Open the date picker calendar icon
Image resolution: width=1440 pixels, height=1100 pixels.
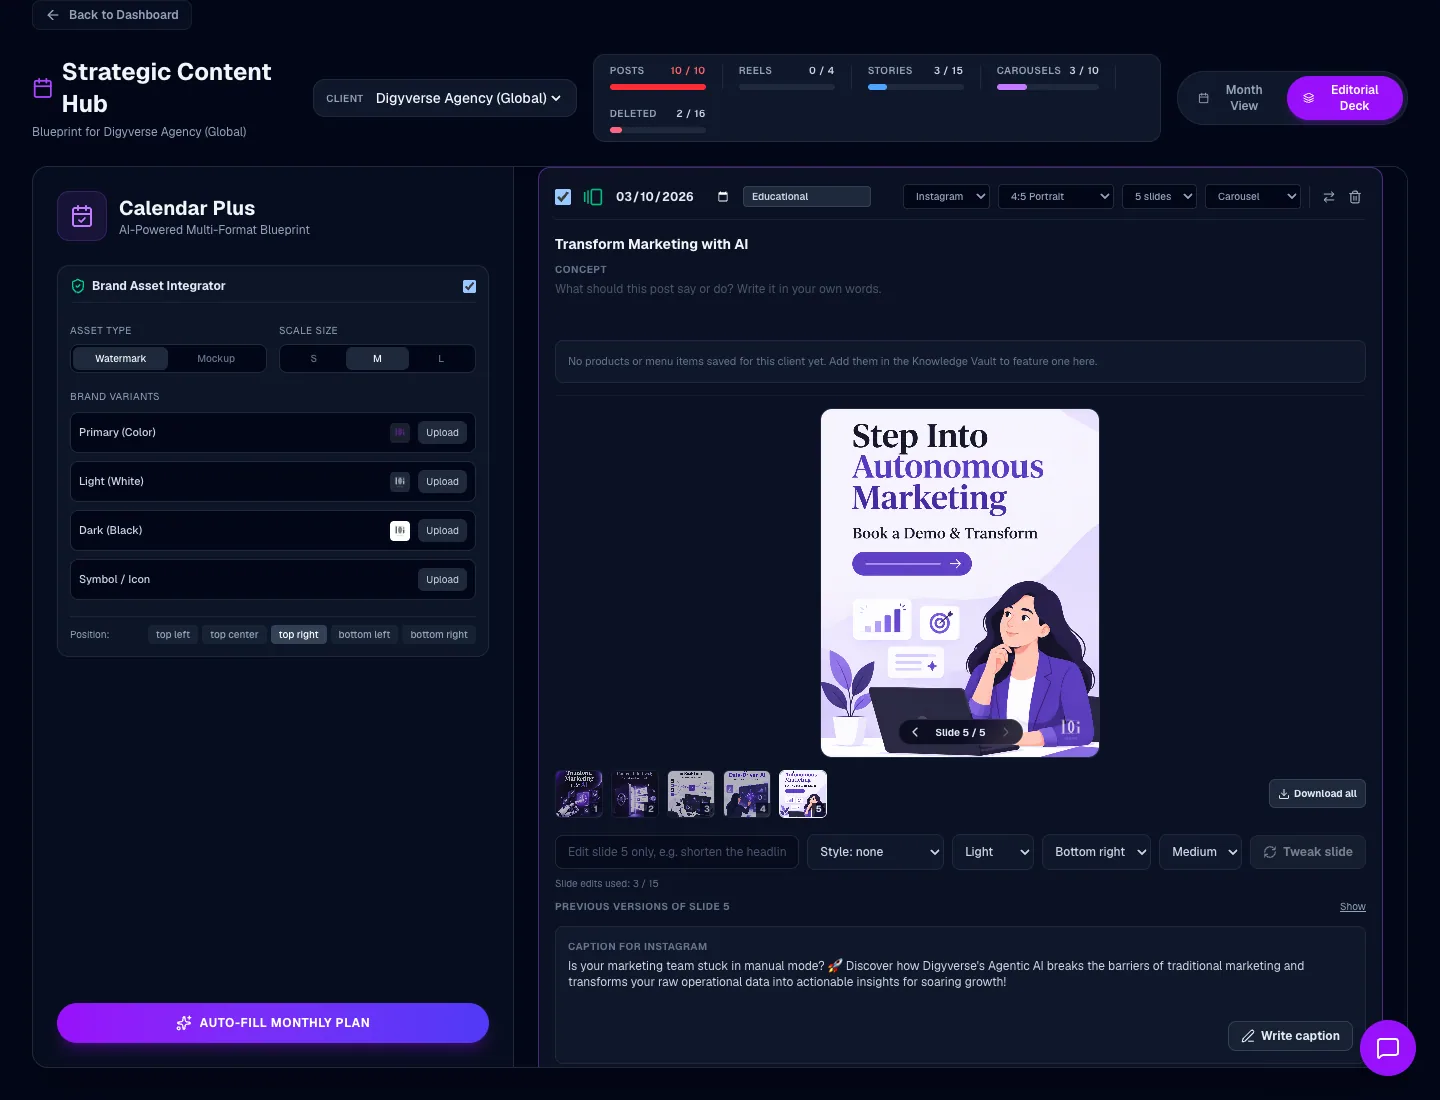(x=723, y=197)
